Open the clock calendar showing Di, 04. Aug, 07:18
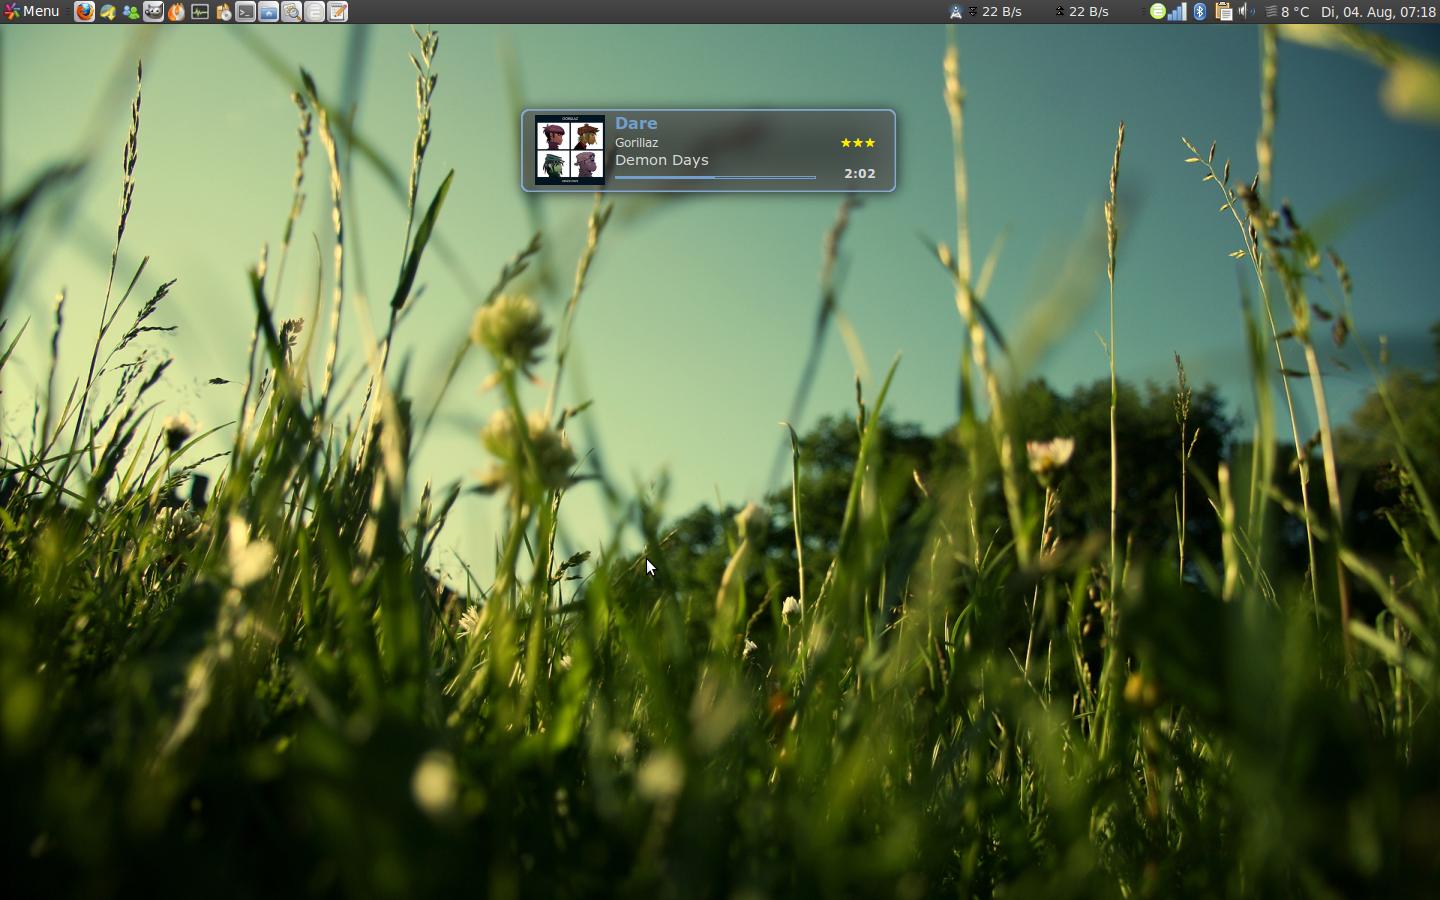This screenshot has height=900, width=1440. [x=1378, y=12]
